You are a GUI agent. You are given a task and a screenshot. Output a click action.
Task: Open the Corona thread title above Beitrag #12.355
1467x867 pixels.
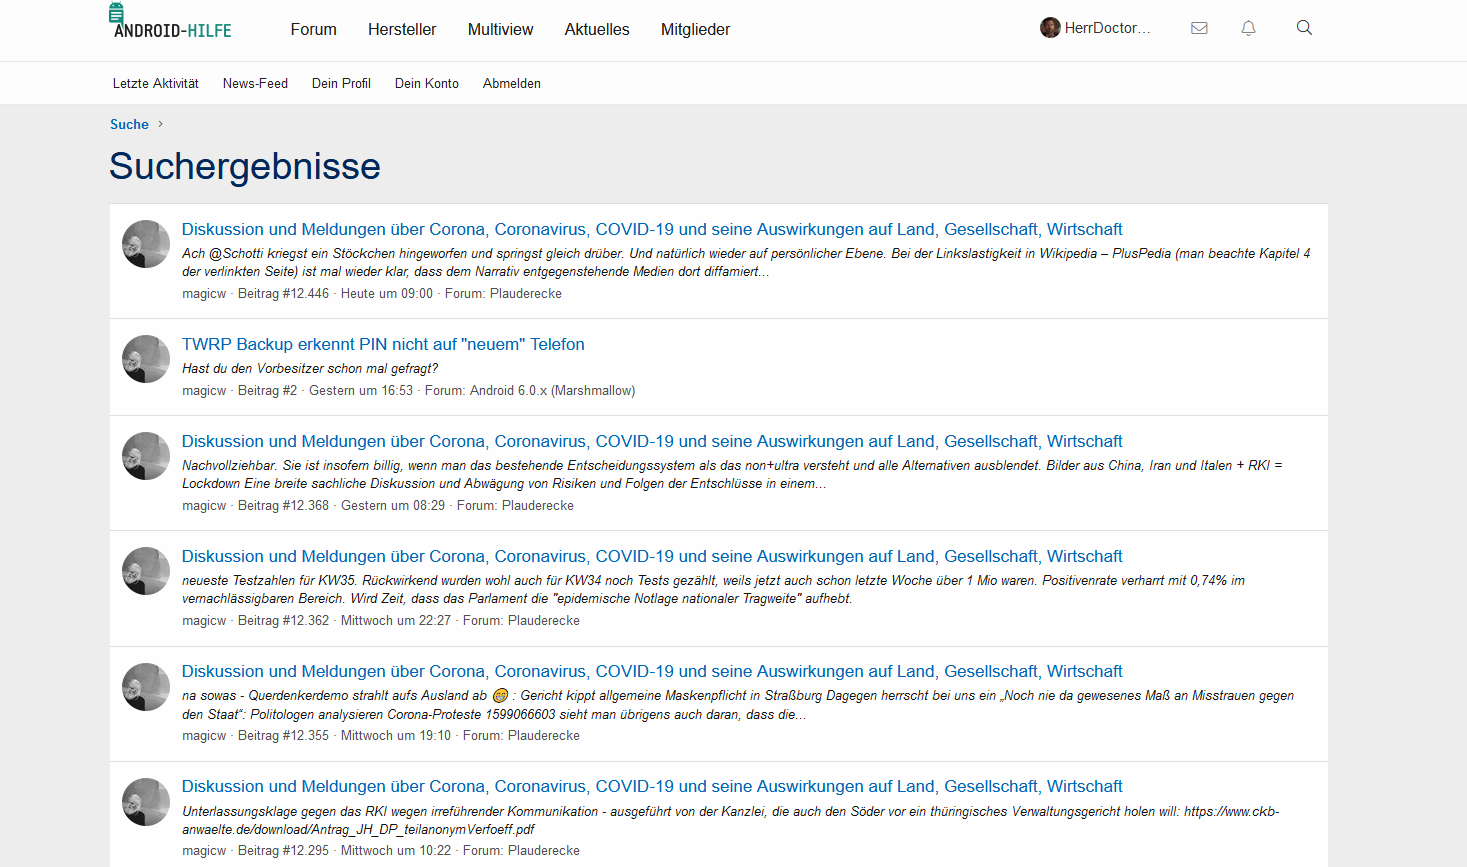[x=652, y=671]
